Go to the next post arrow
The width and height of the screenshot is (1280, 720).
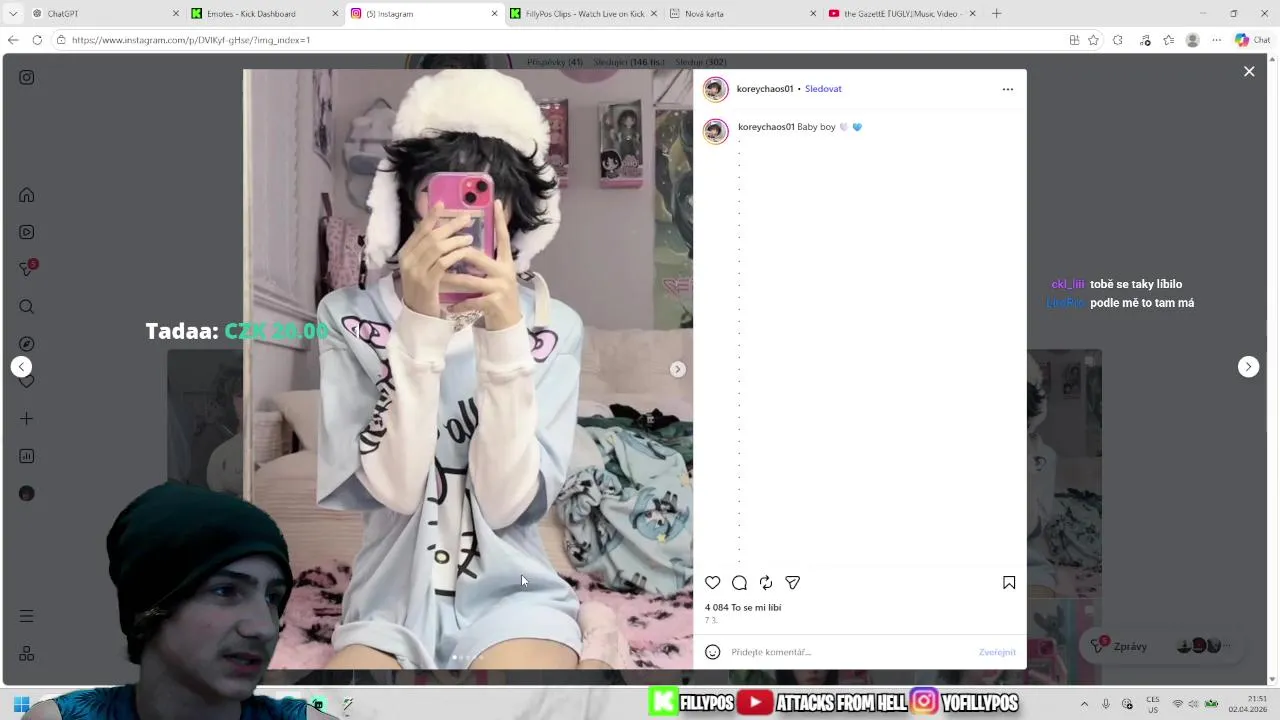1248,367
